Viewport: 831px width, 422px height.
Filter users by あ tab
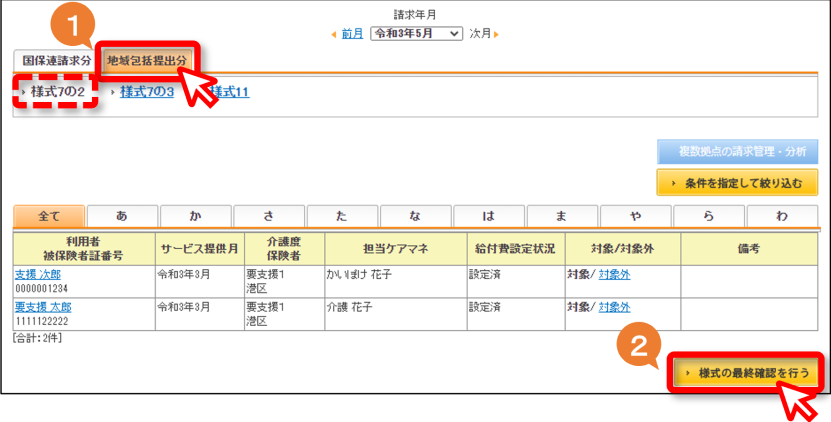point(122,216)
